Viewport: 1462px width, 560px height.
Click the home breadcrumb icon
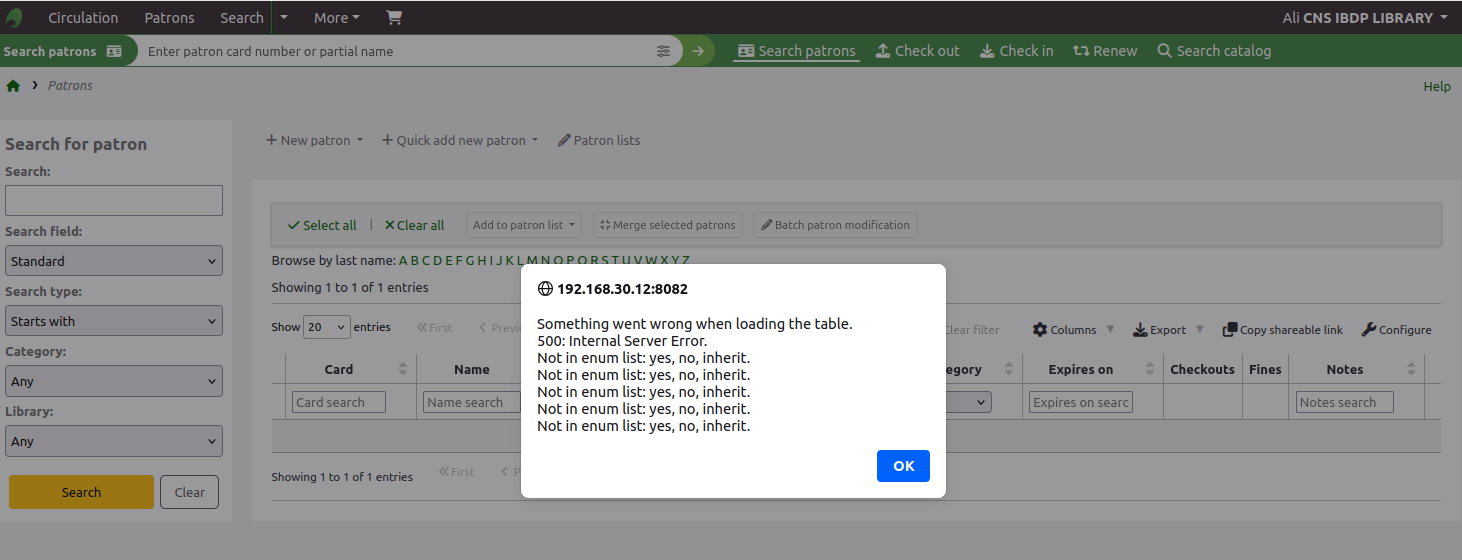point(13,86)
